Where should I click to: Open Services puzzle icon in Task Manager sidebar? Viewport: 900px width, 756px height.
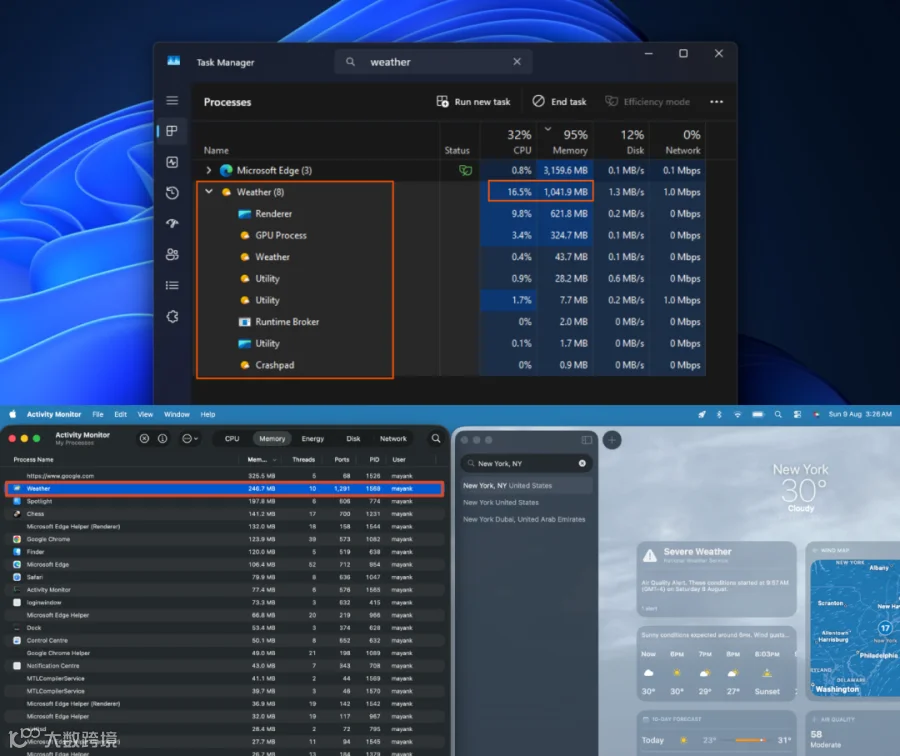(172, 316)
